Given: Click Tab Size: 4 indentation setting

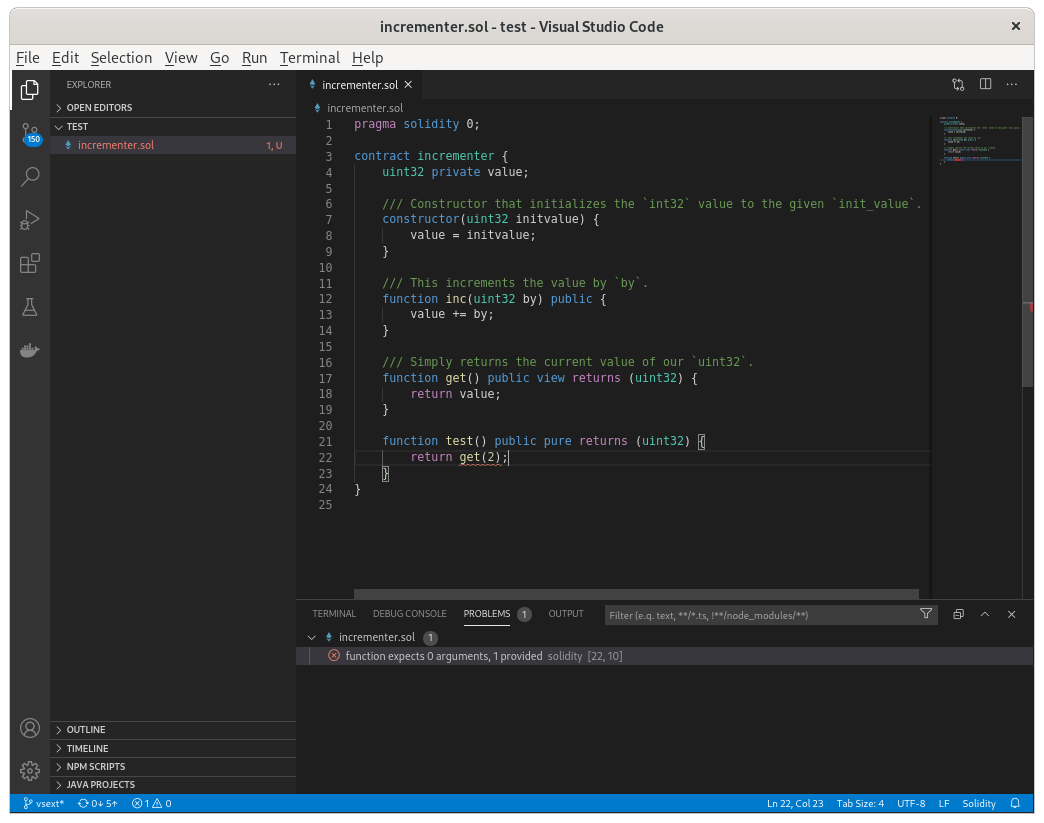Looking at the screenshot, I should tap(860, 803).
